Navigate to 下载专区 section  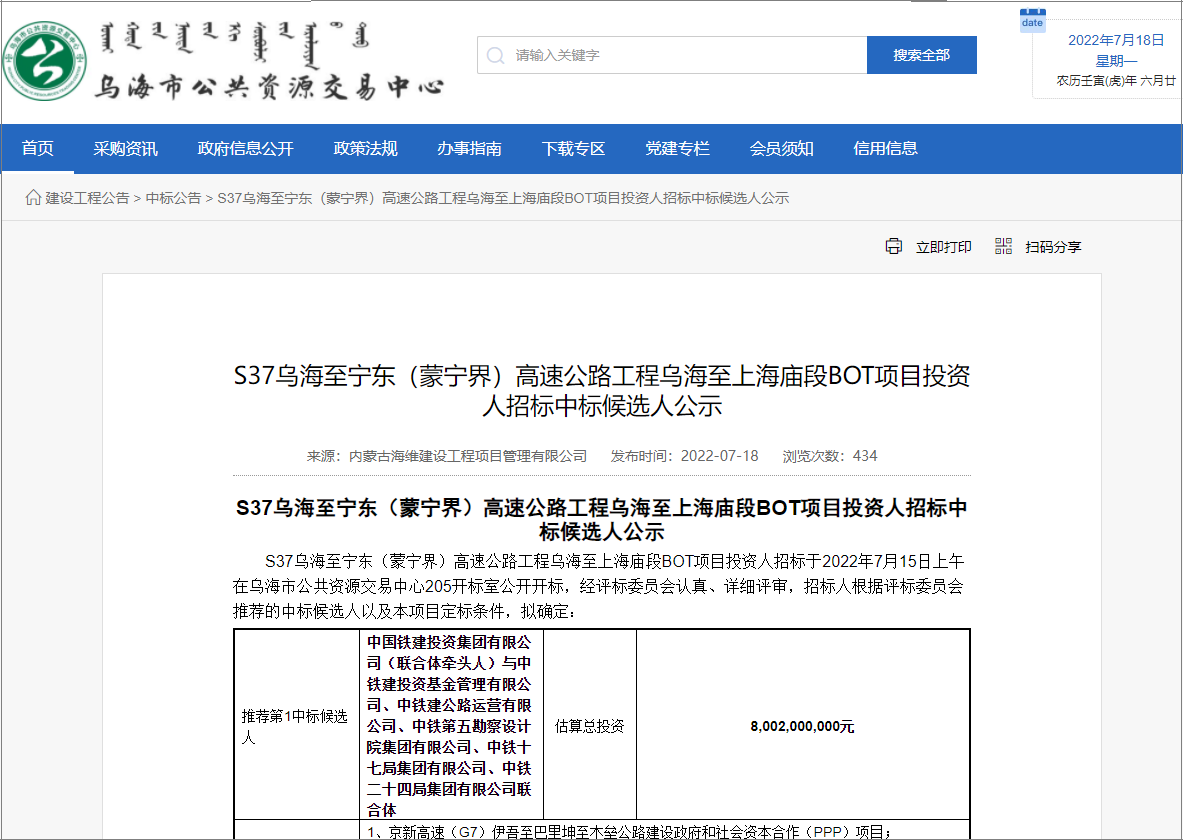tap(574, 149)
